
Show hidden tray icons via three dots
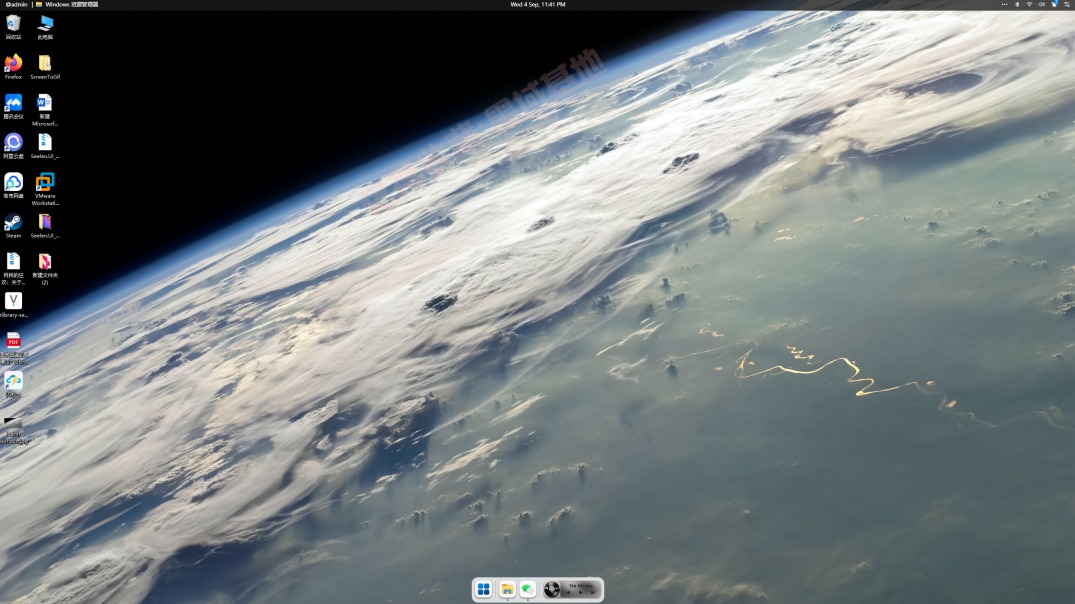click(1004, 4)
